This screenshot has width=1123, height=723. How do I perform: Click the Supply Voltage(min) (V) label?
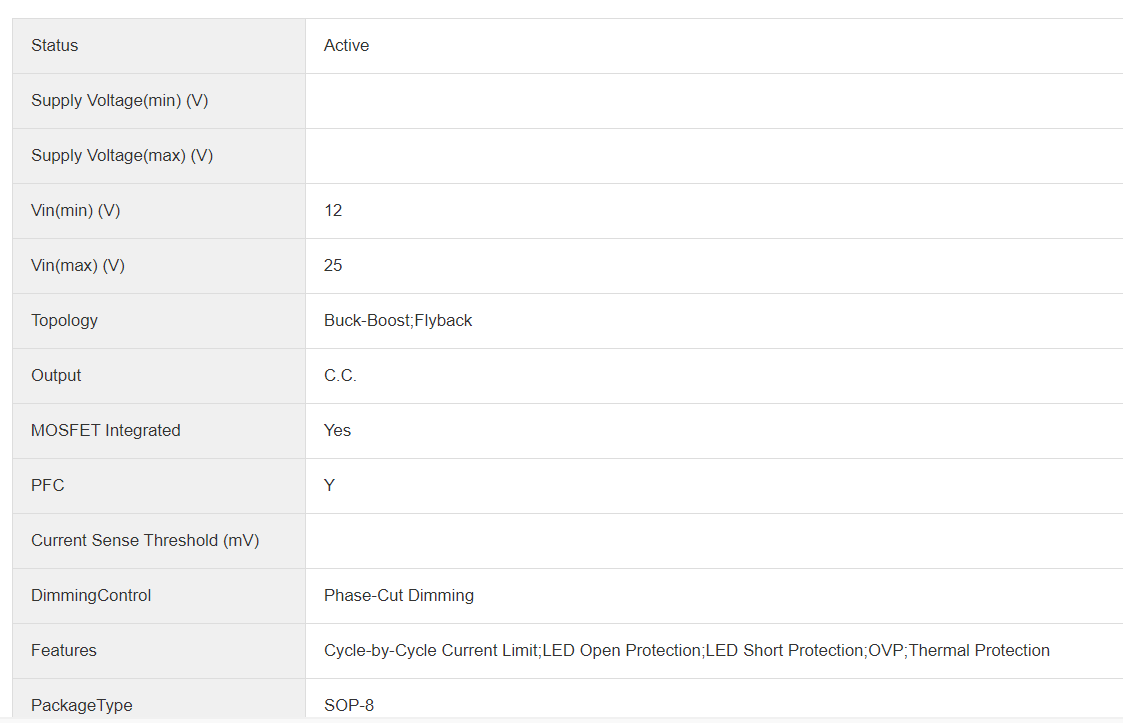coord(119,101)
